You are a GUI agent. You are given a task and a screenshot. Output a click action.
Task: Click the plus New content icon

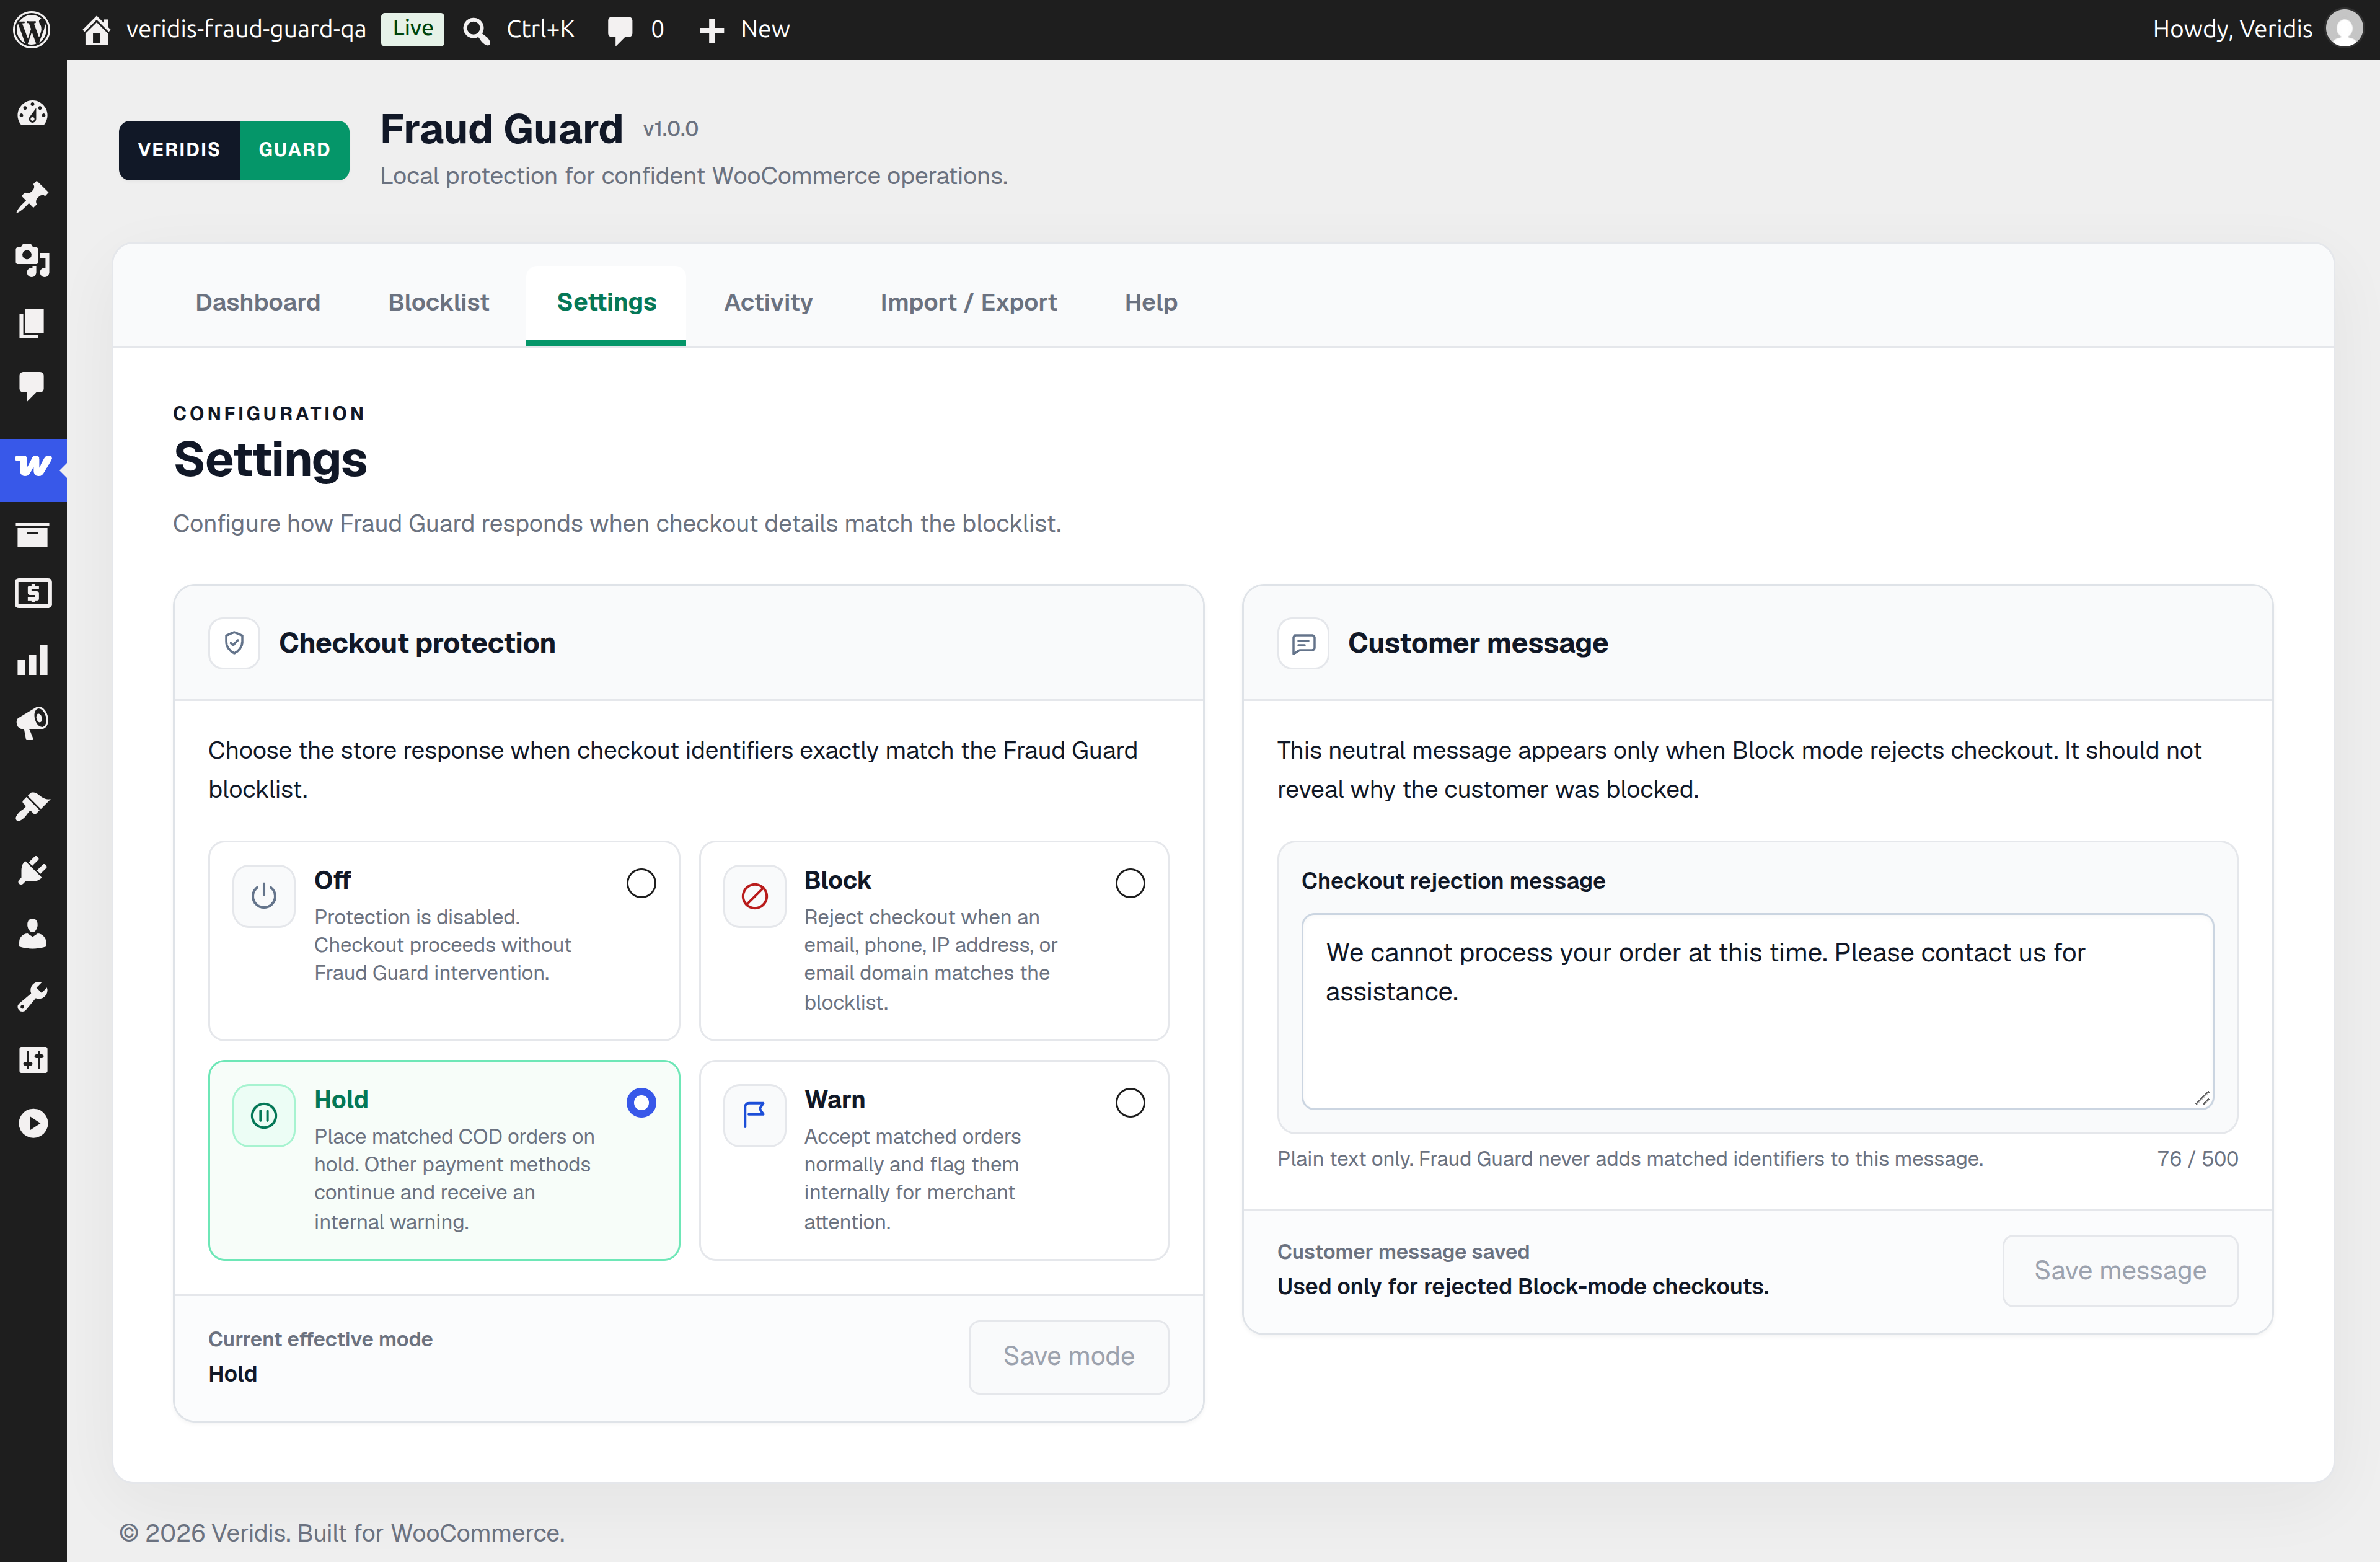pos(711,30)
